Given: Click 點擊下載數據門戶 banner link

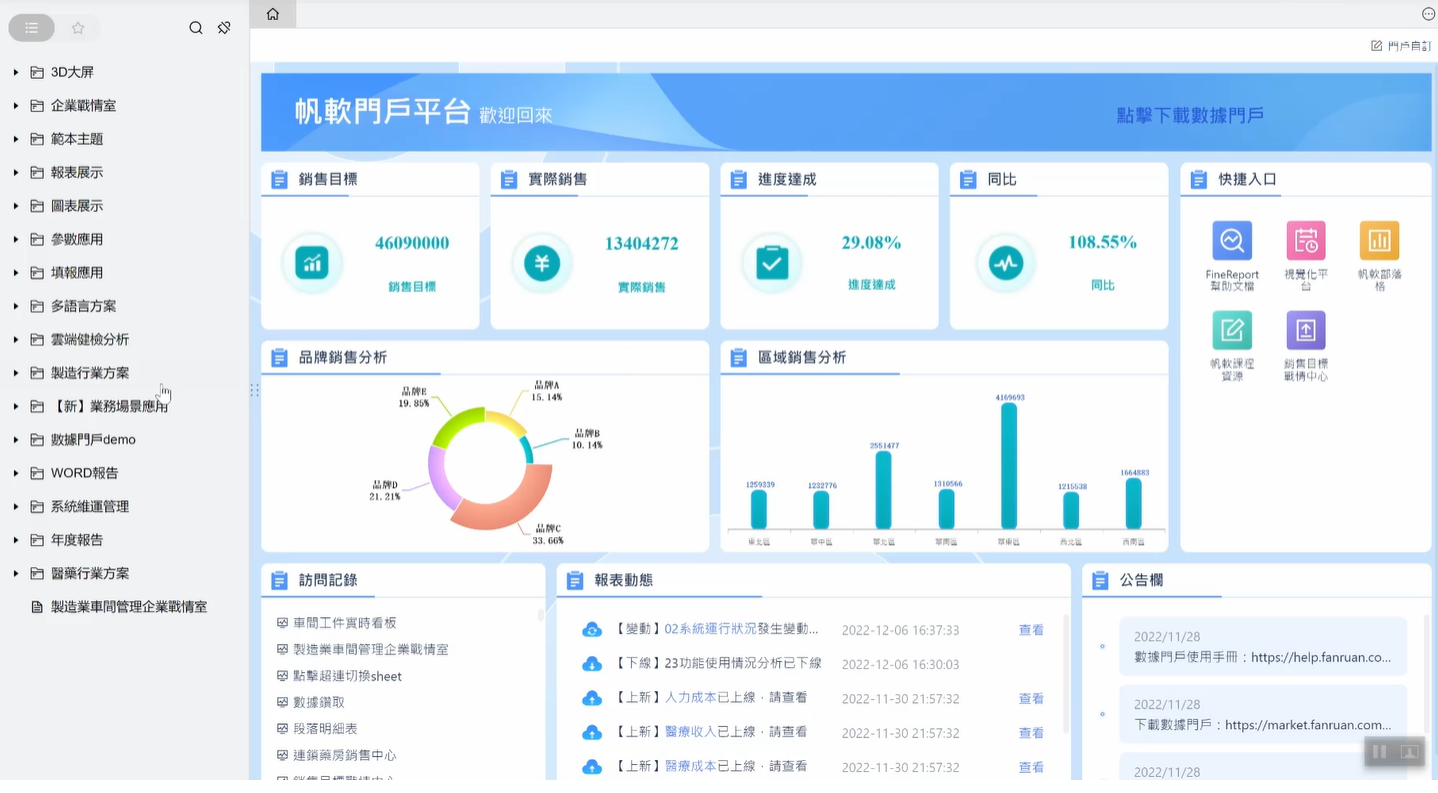Looking at the screenshot, I should point(1190,115).
